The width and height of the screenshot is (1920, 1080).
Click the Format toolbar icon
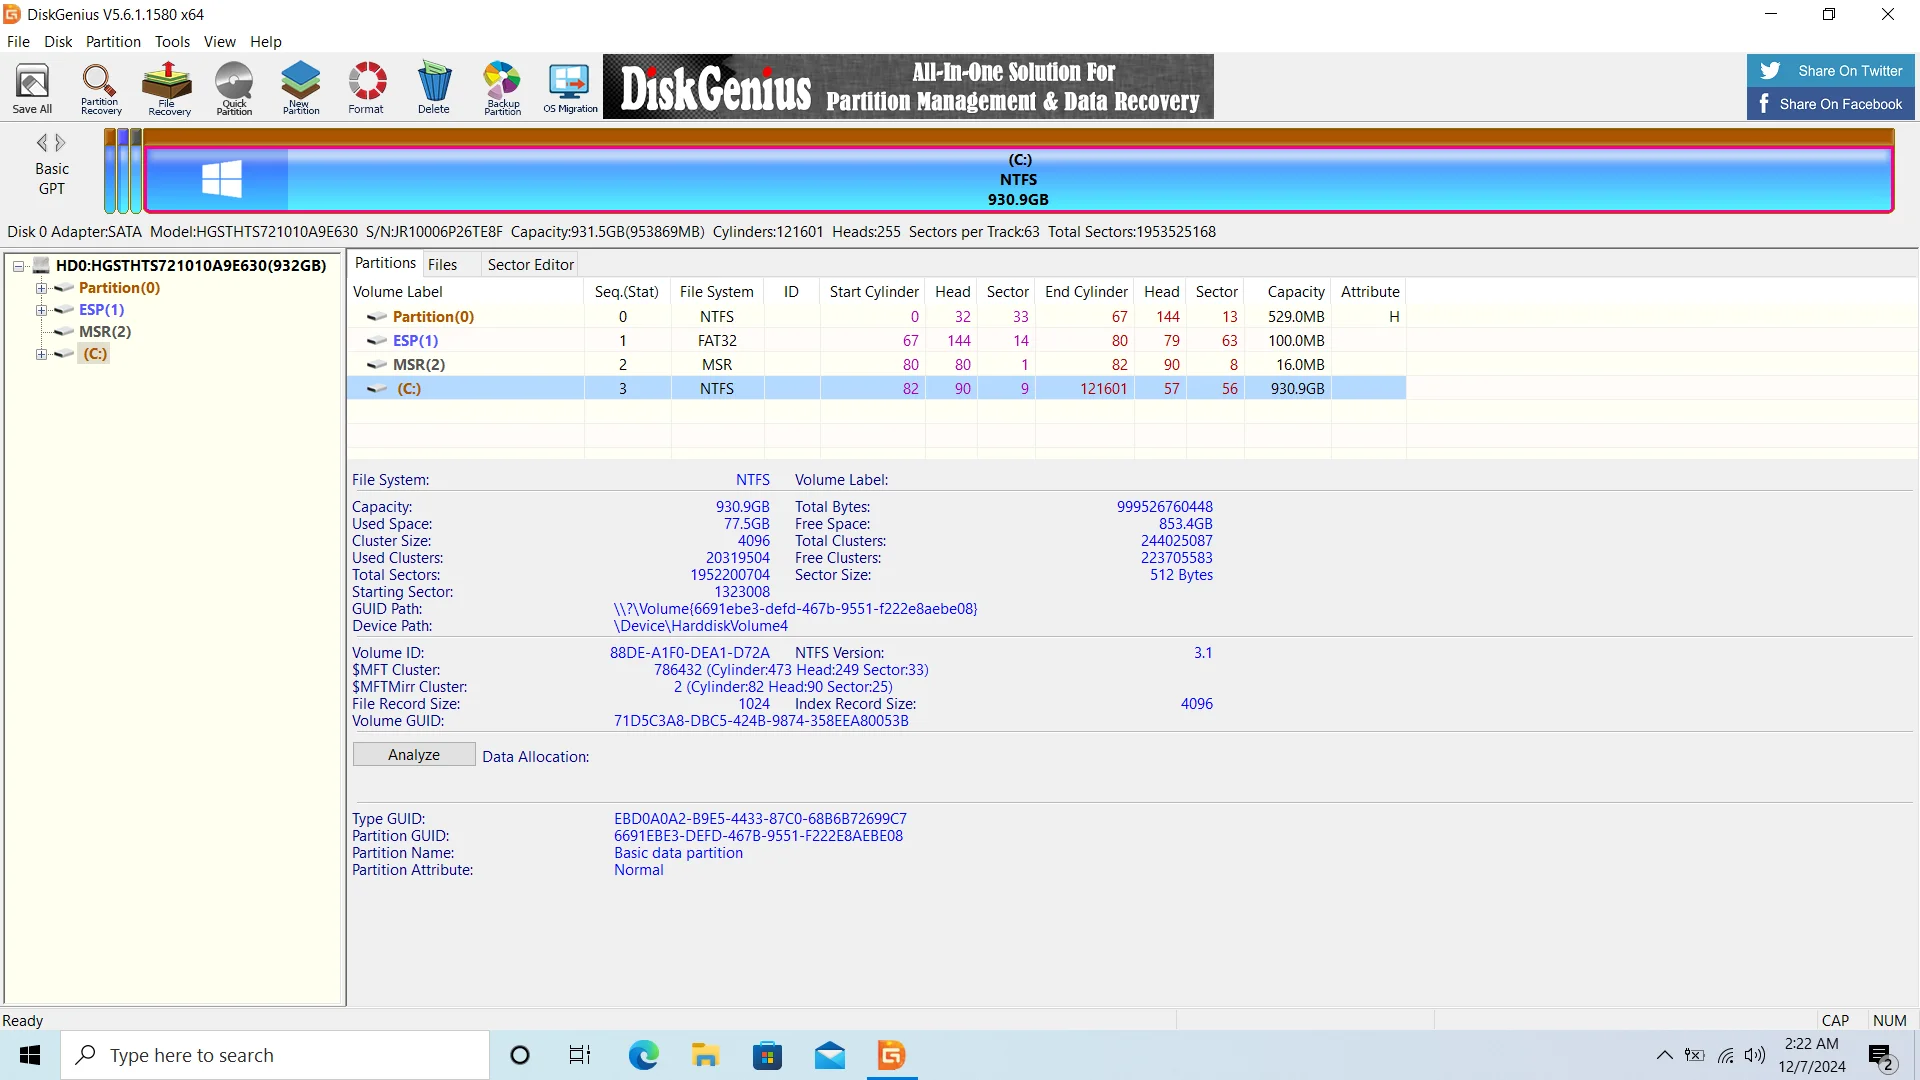(366, 88)
